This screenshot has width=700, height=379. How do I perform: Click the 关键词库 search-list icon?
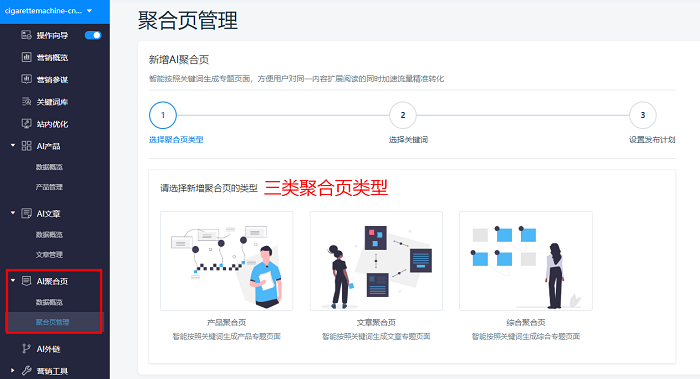pyautogui.click(x=26, y=101)
